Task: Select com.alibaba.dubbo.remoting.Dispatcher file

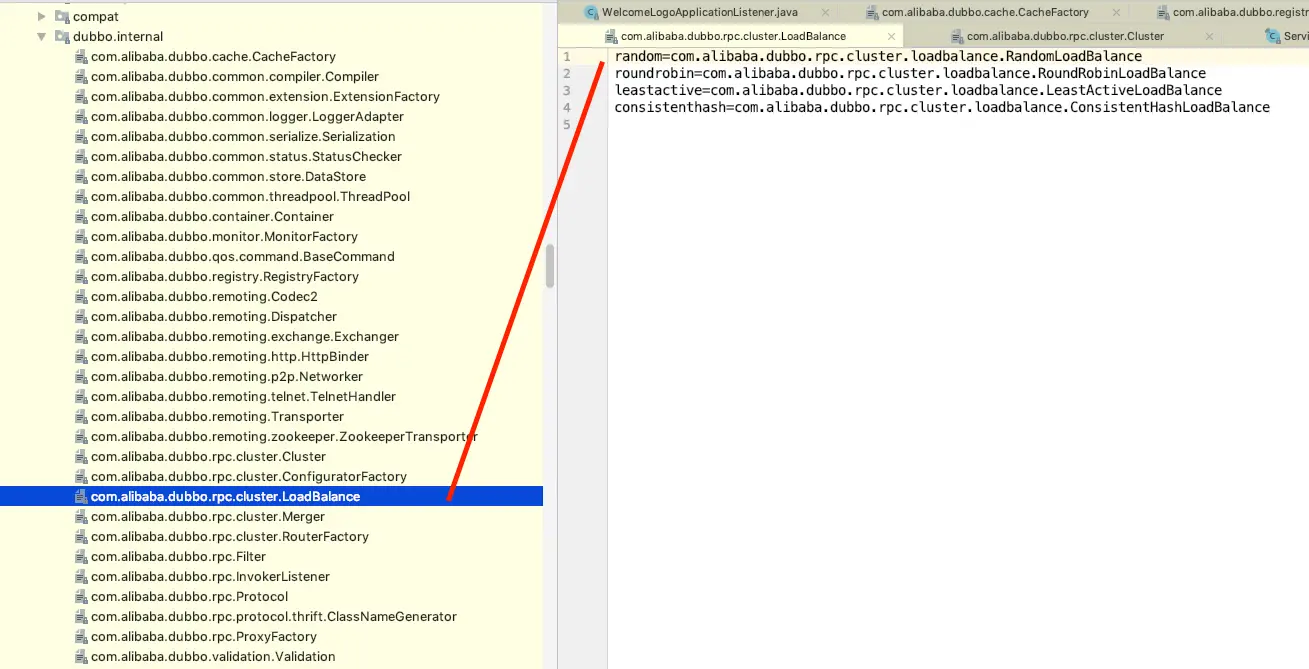Action: point(214,317)
